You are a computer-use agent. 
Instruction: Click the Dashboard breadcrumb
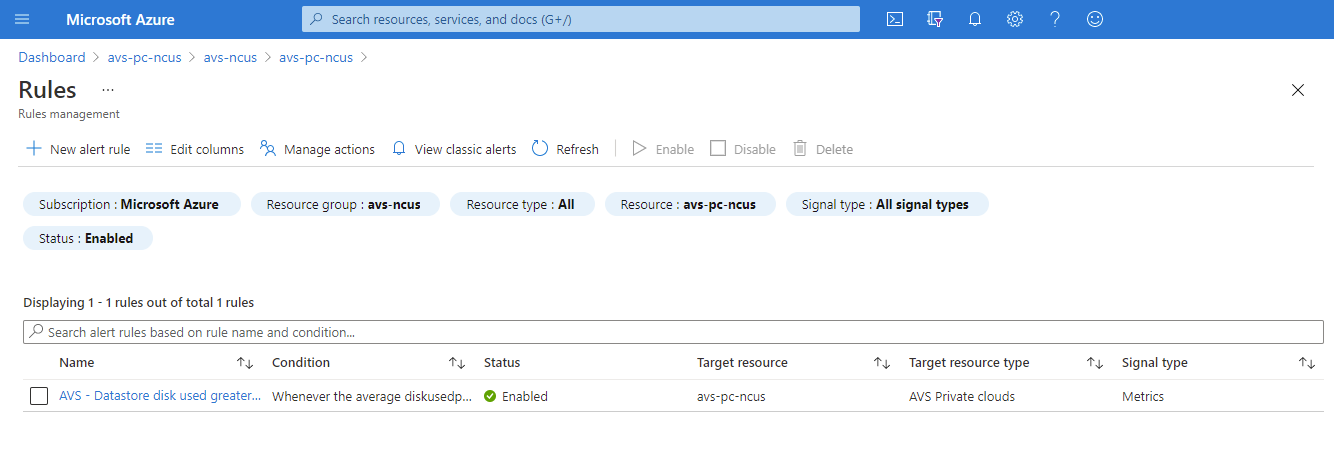click(x=52, y=57)
